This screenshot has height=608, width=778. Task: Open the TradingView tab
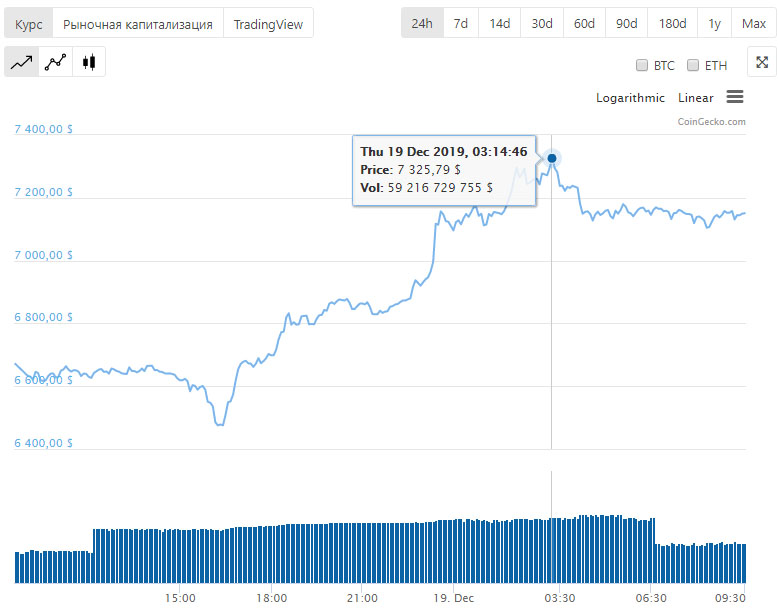click(x=268, y=24)
